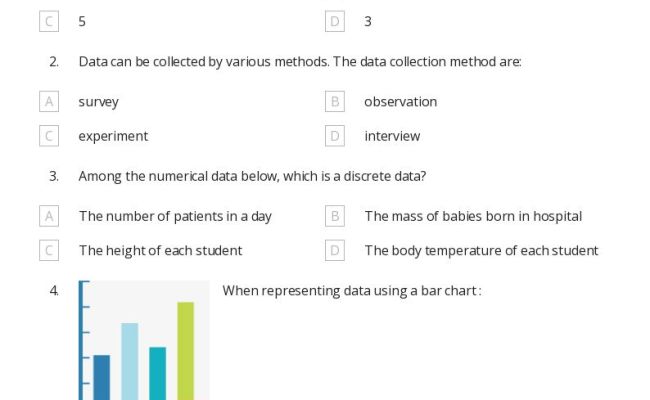This screenshot has width=650, height=400.
Task: Choose D, body temperature of each student
Action: point(335,250)
